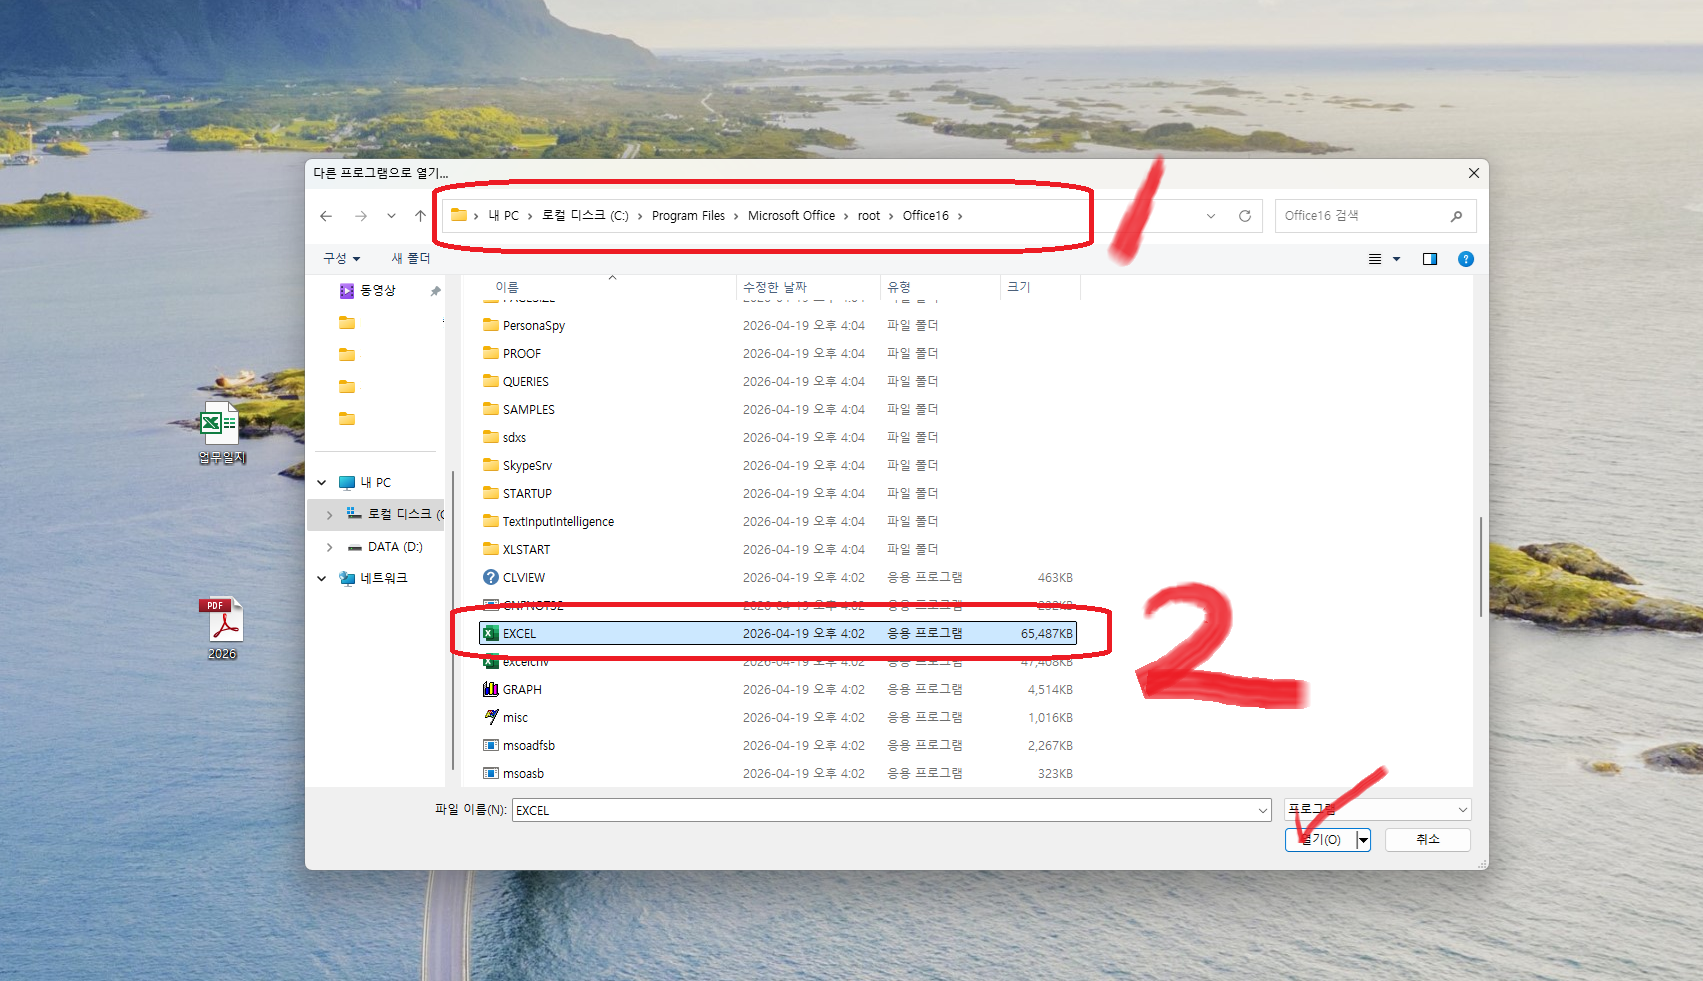Click the file list vertical scrollbar

1480,567
